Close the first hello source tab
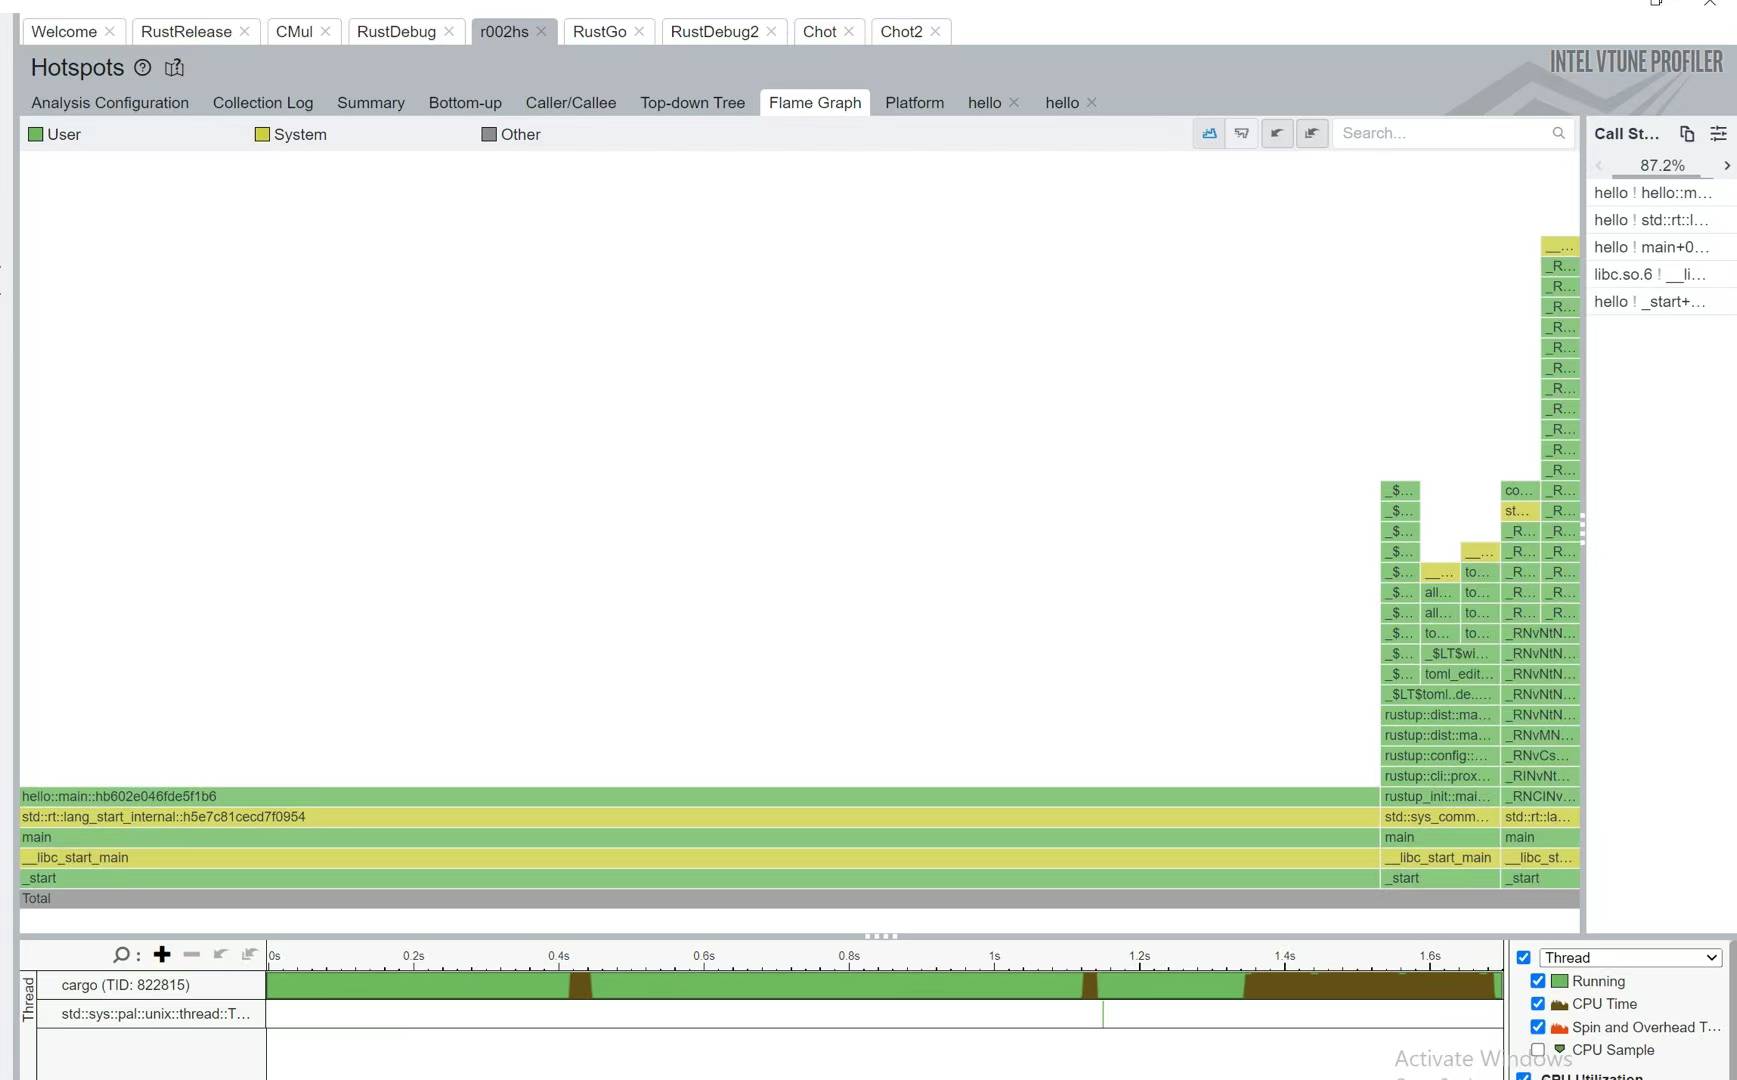1737x1080 pixels. (x=1014, y=103)
